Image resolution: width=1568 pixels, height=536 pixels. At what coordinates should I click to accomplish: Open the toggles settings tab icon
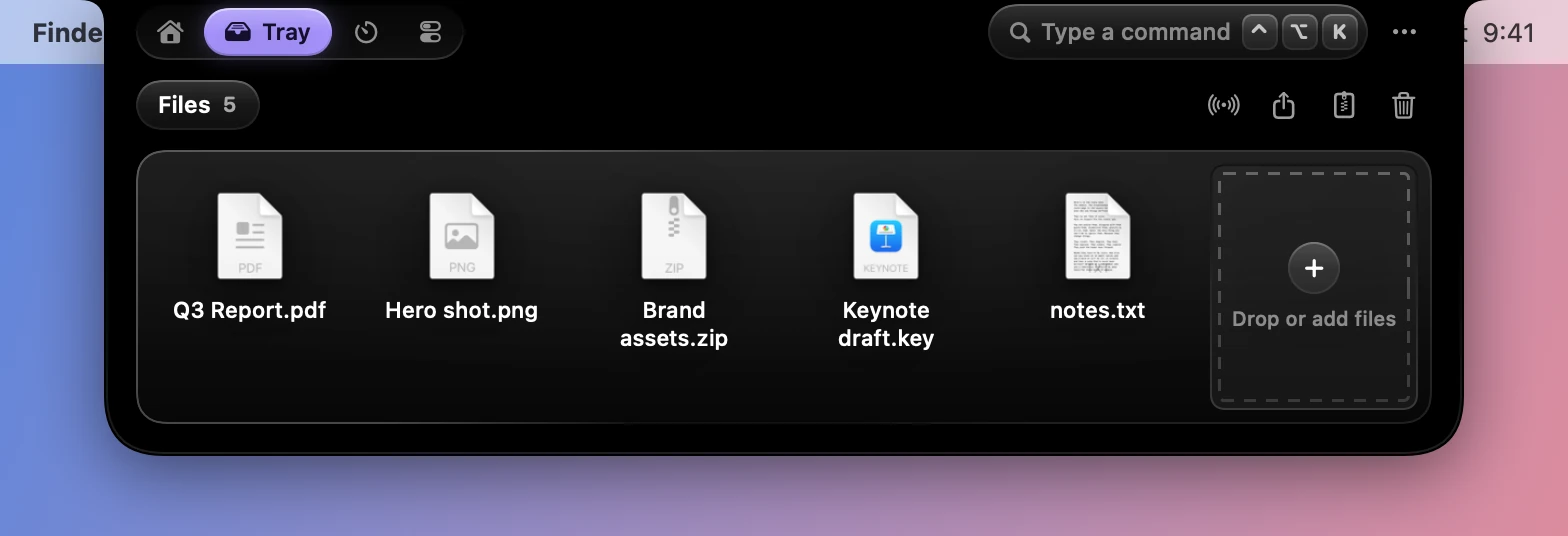(430, 32)
